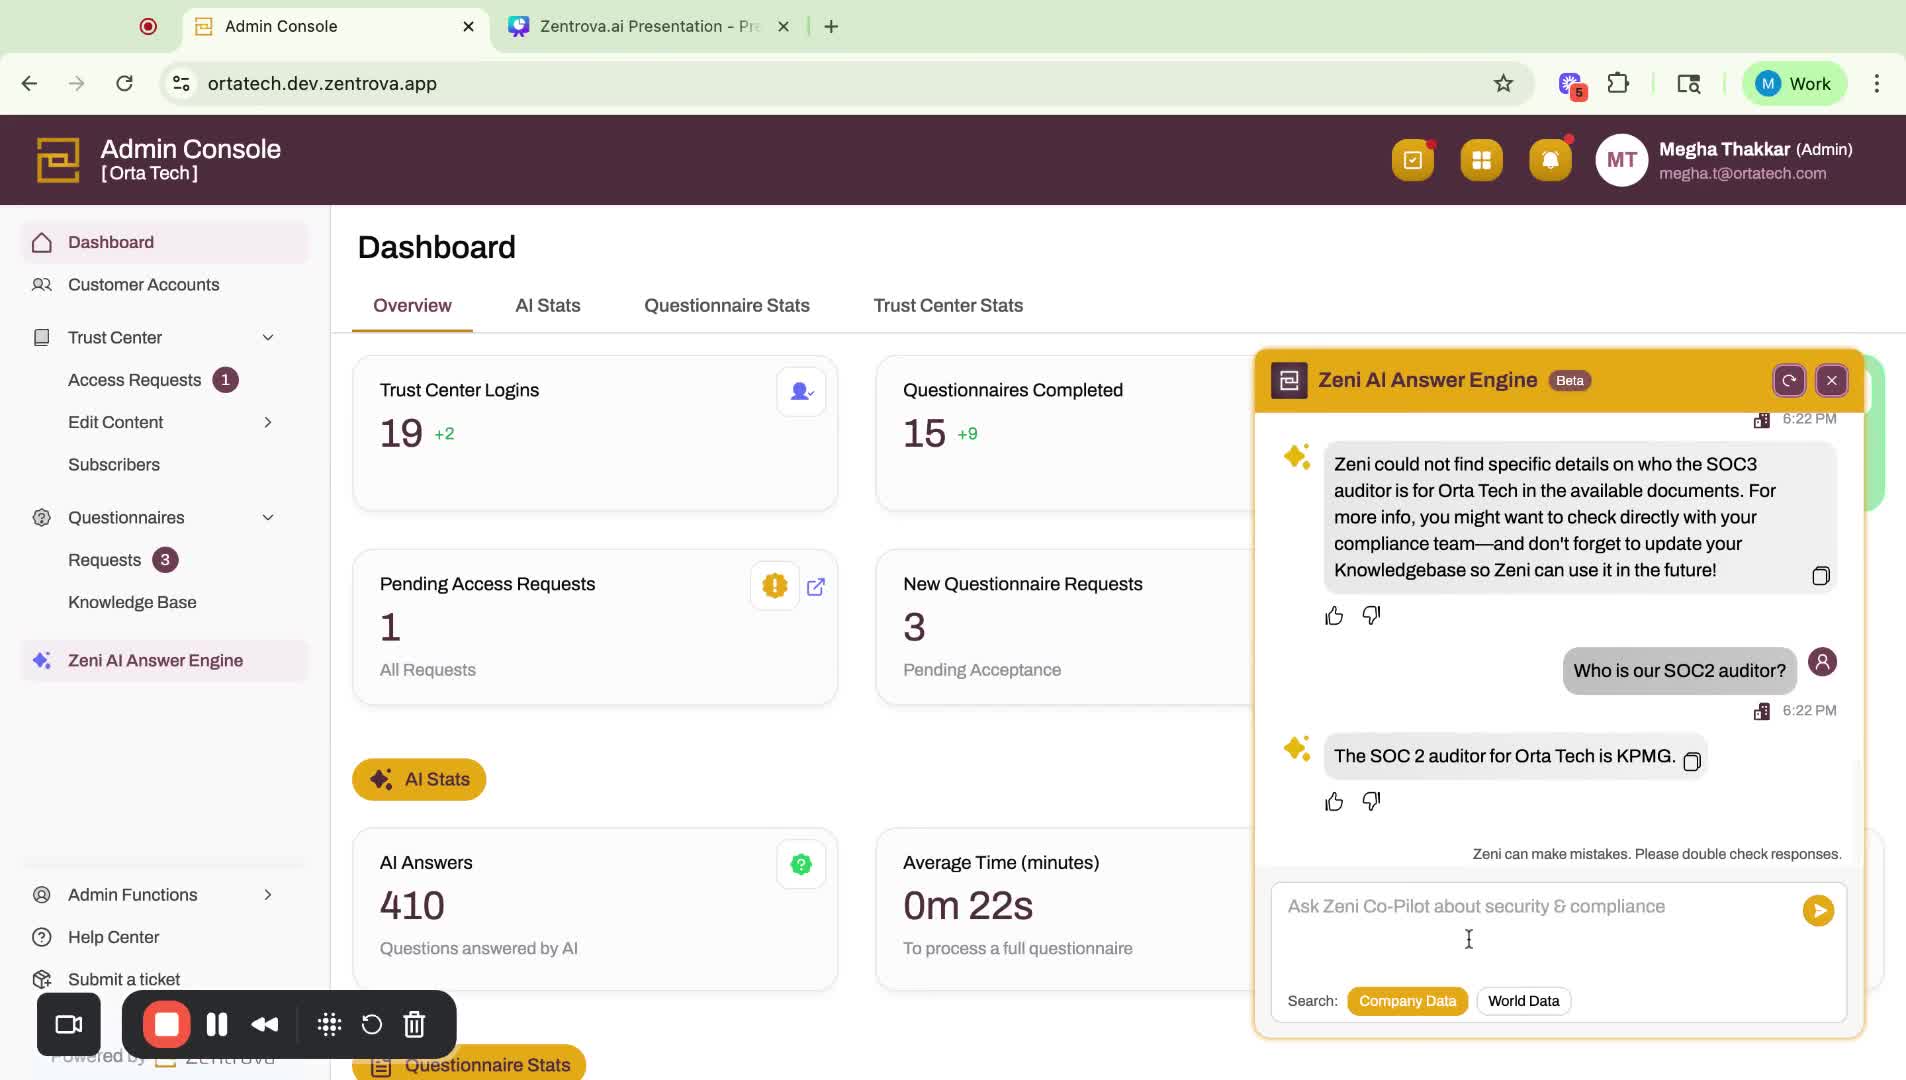Thumbs up the SOC3 auditor response
Image resolution: width=1906 pixels, height=1080 pixels.
(1334, 616)
